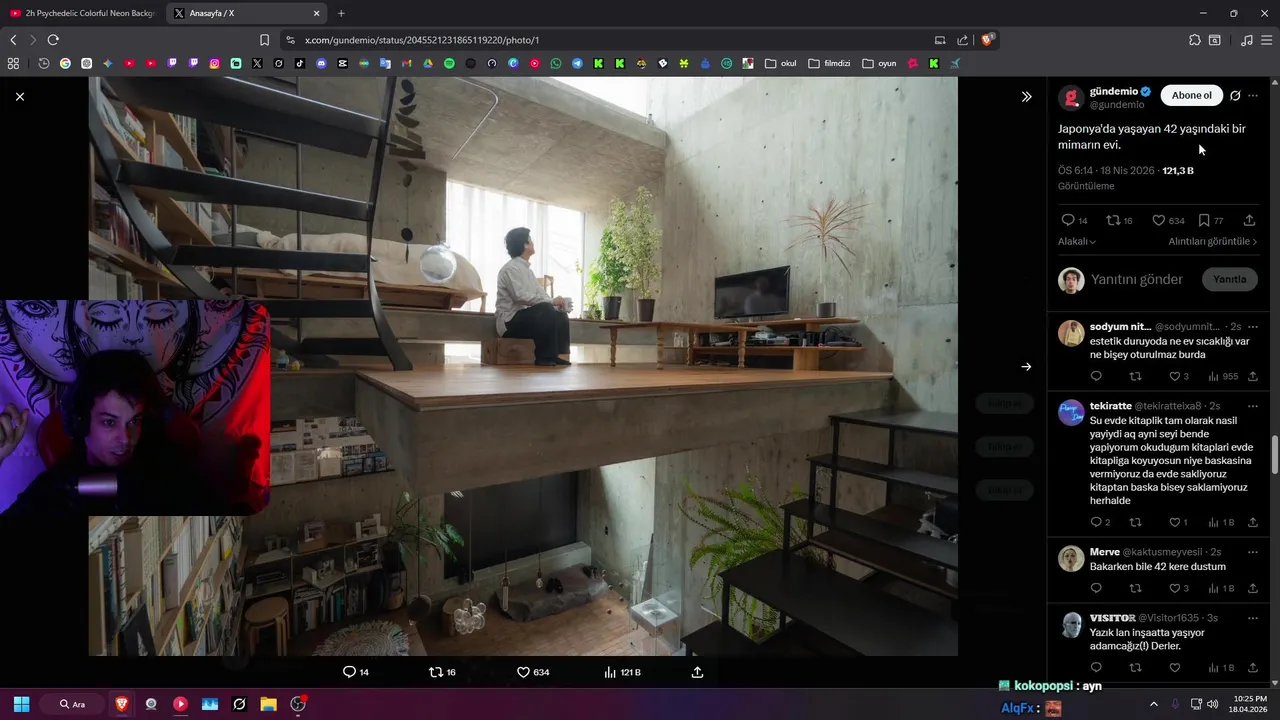1280x720 pixels.
Task: Collapse the tweet sidebar with the double-chevron icon
Action: pos(1026,97)
